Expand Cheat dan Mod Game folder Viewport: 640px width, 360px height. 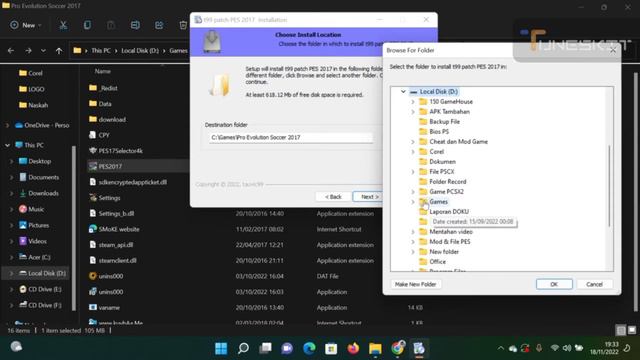point(413,142)
